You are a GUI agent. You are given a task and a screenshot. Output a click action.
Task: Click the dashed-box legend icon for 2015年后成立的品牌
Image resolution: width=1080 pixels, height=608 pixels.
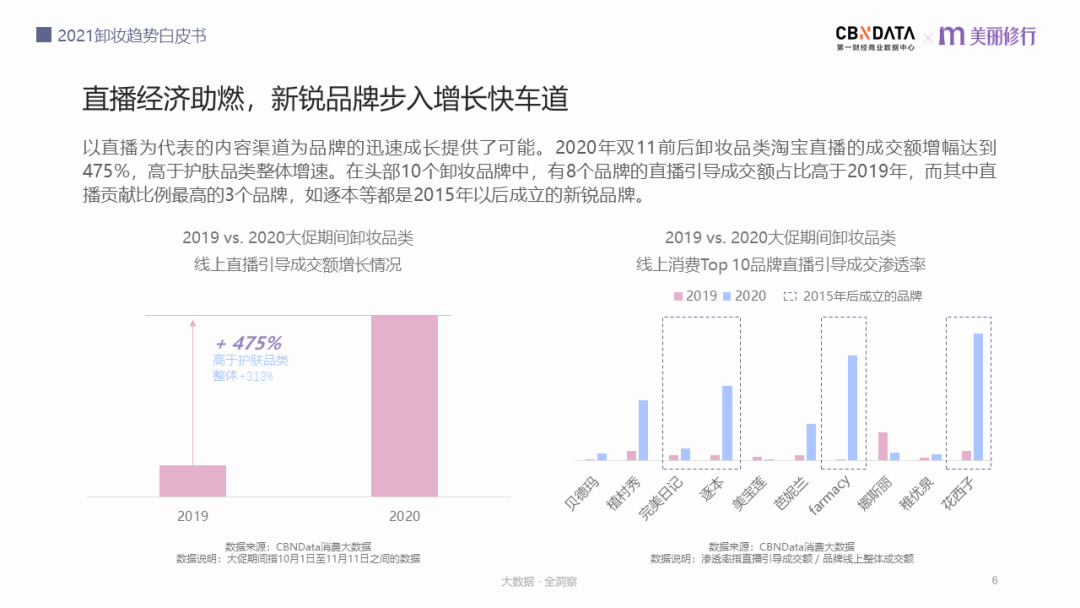click(790, 296)
